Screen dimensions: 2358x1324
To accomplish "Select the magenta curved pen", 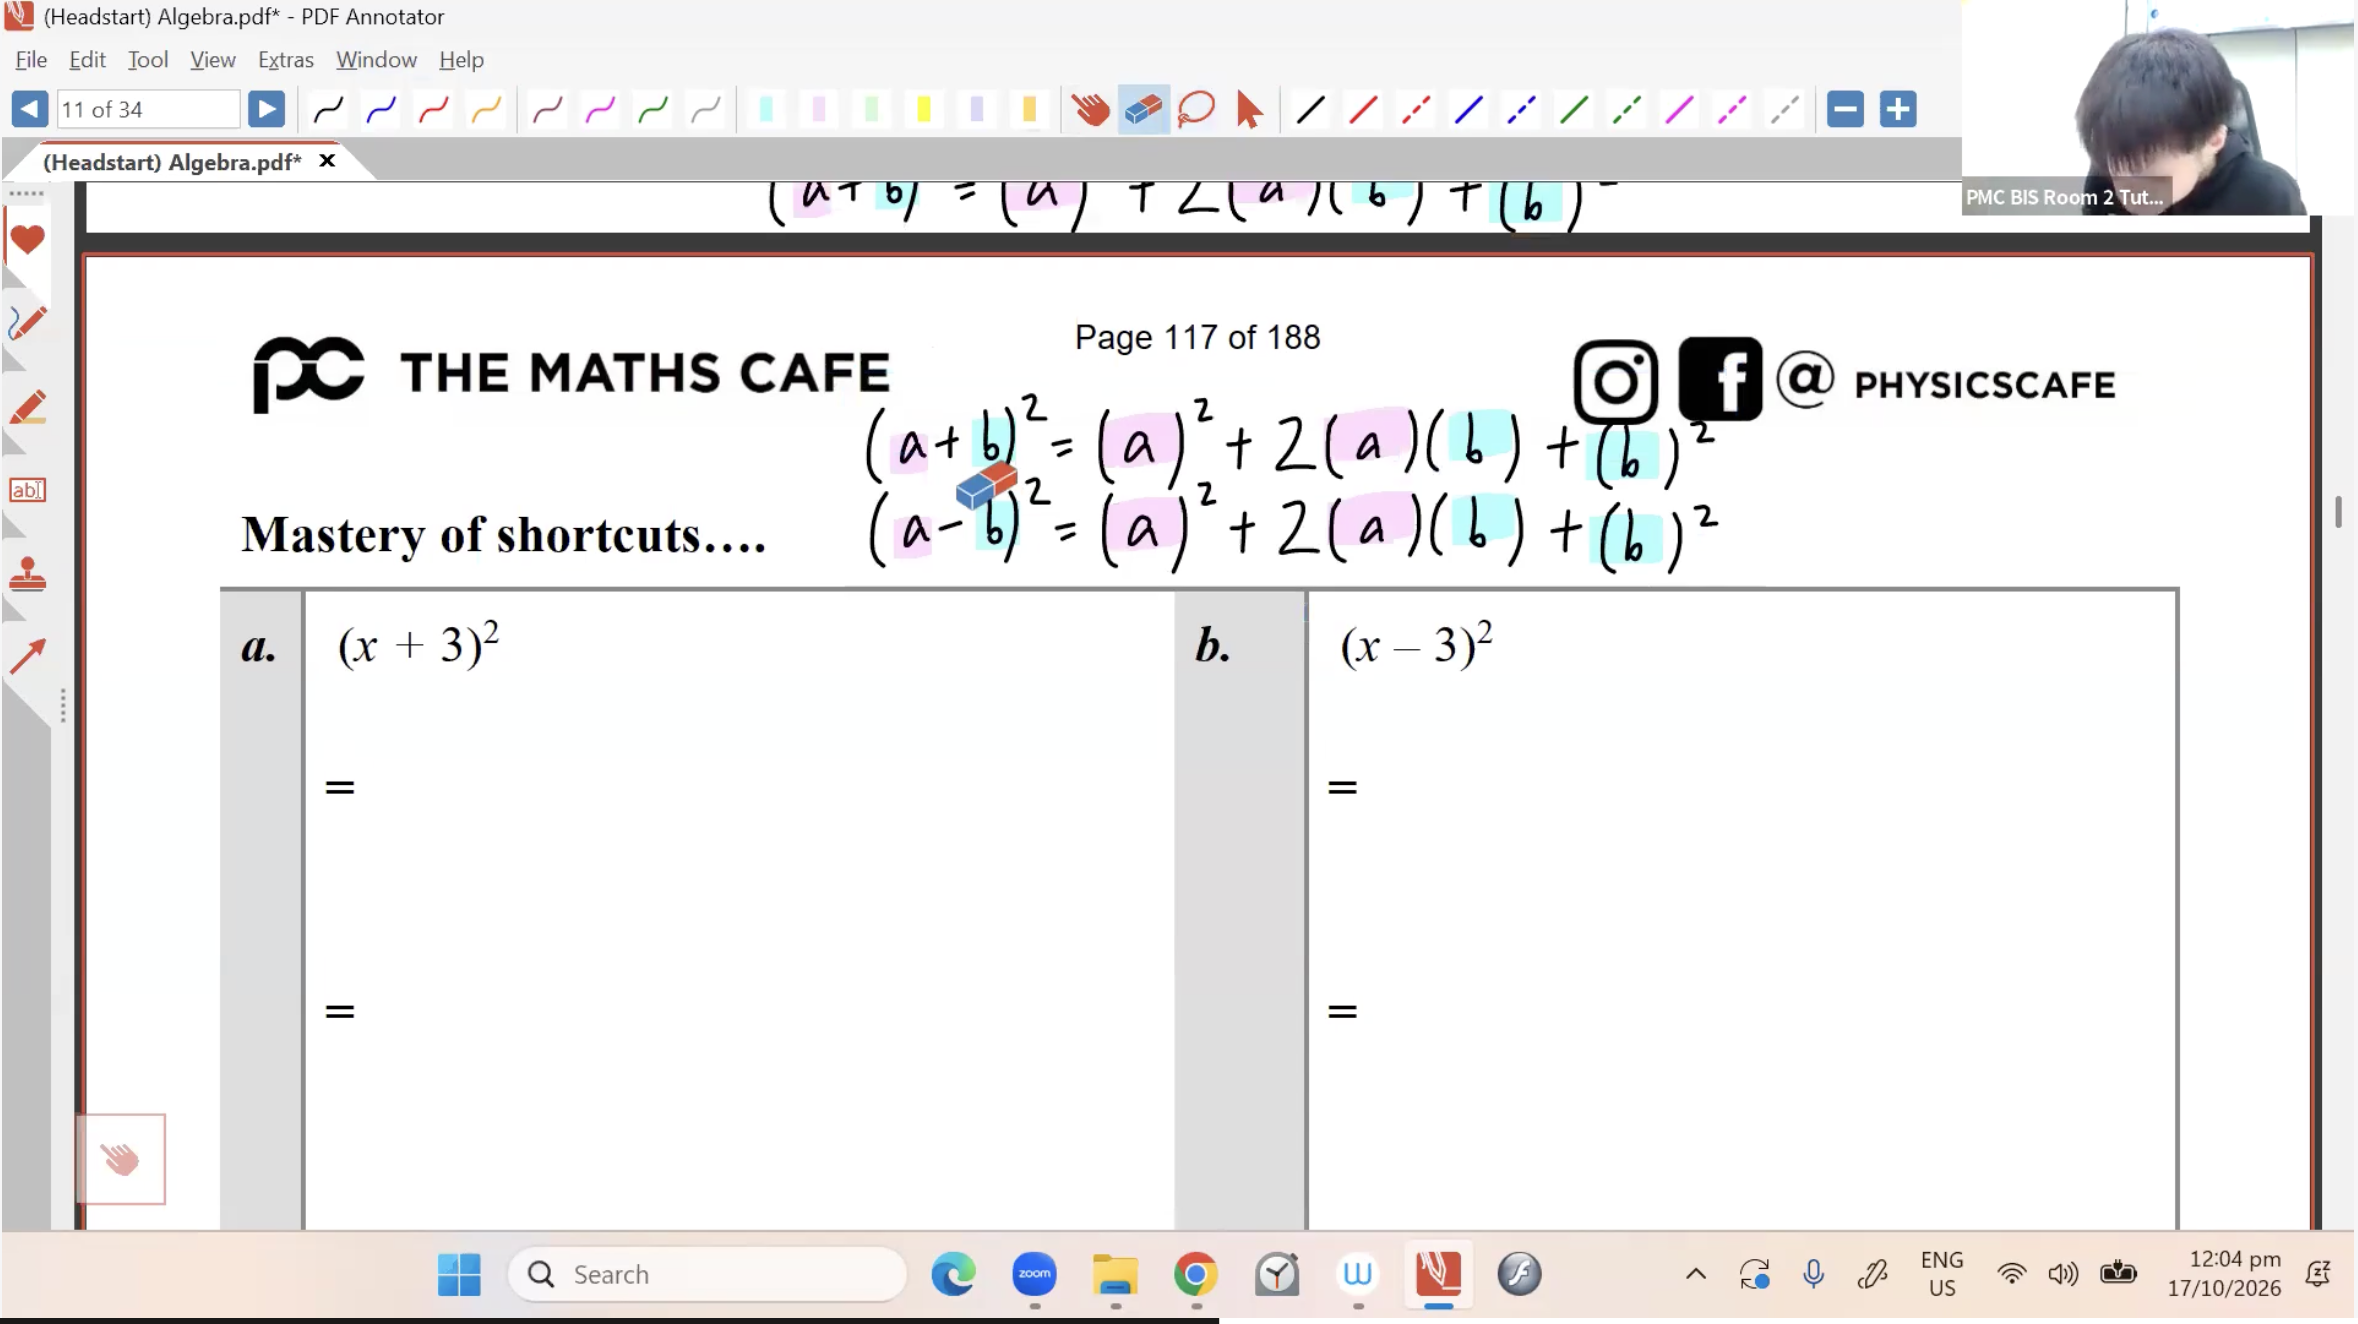I will [600, 109].
